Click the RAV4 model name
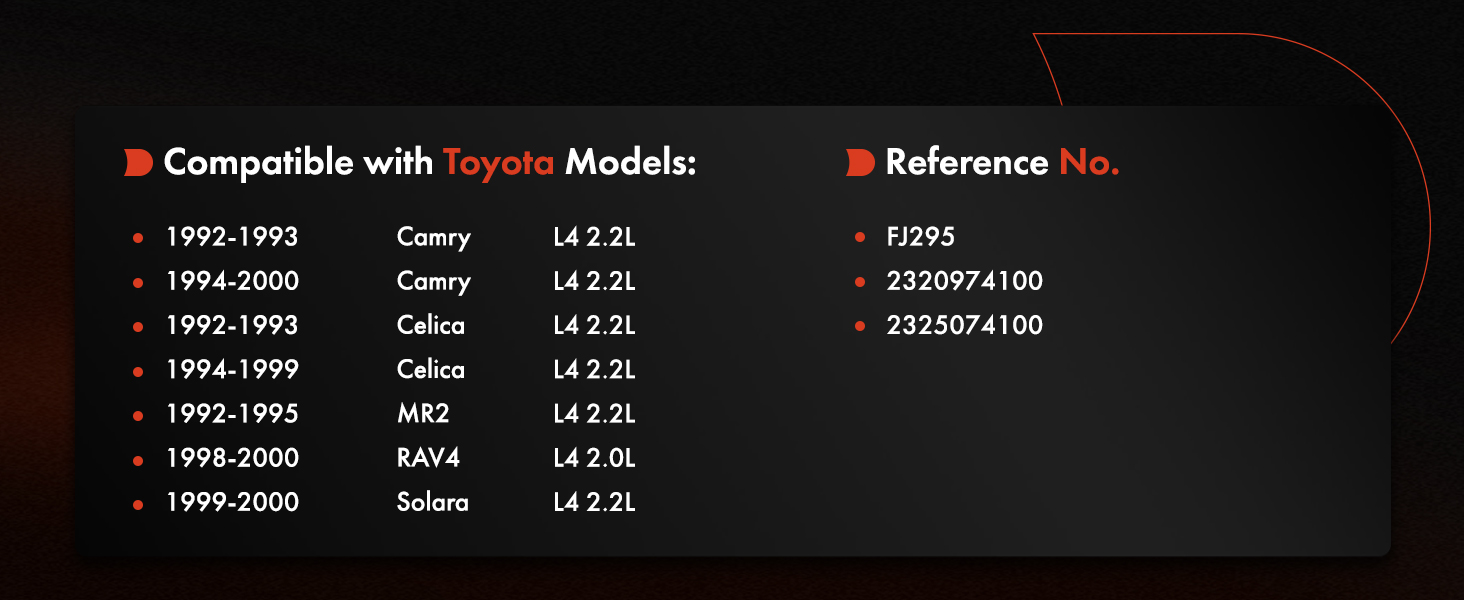Viewport: 1464px width, 600px height. tap(428, 457)
